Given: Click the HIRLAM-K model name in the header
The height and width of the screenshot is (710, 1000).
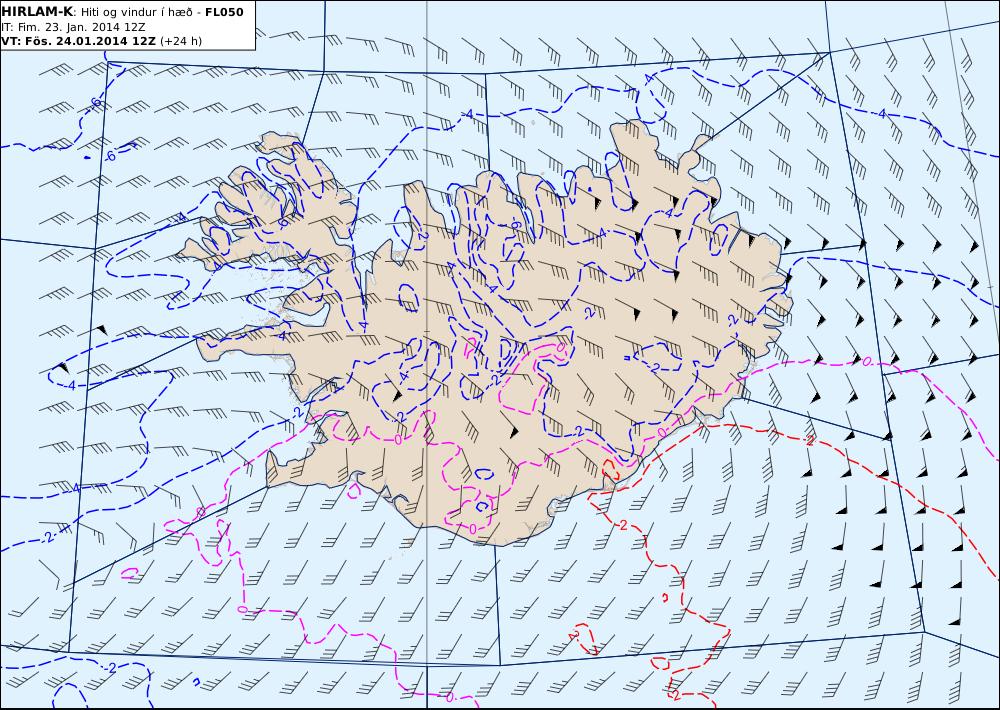Looking at the screenshot, I should click(38, 12).
